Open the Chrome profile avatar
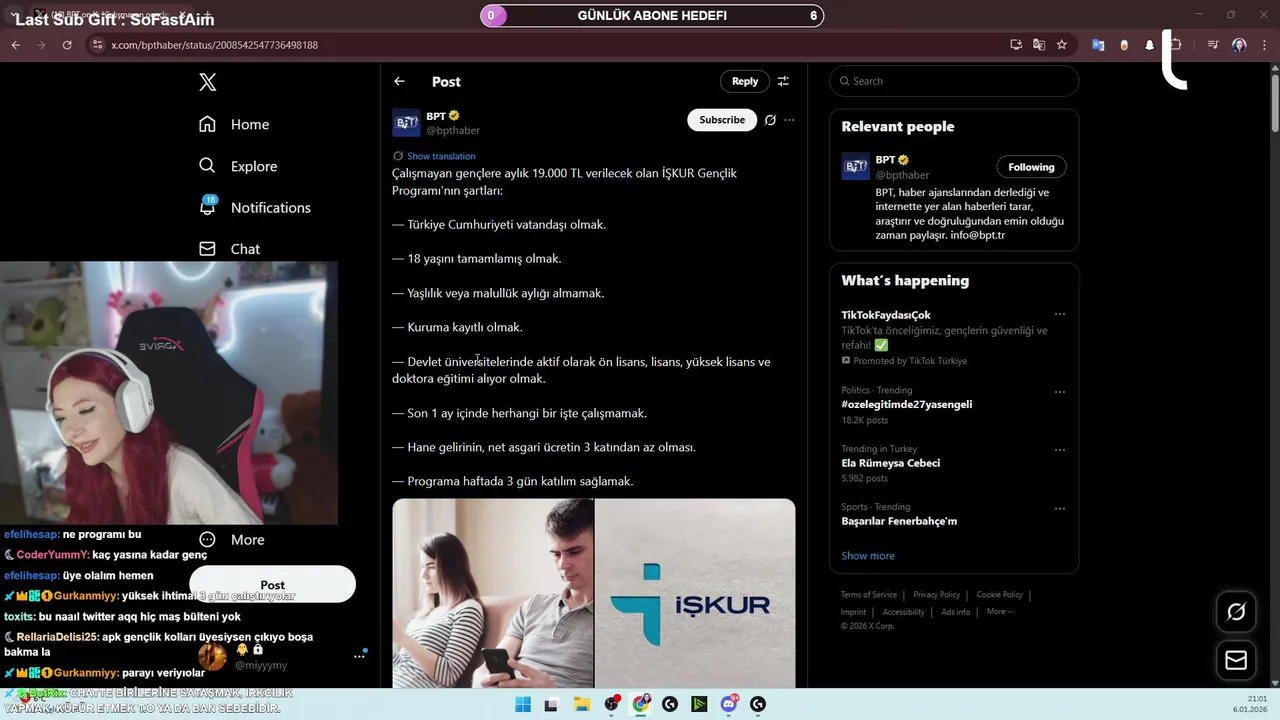Image resolution: width=1280 pixels, height=720 pixels. point(1239,45)
